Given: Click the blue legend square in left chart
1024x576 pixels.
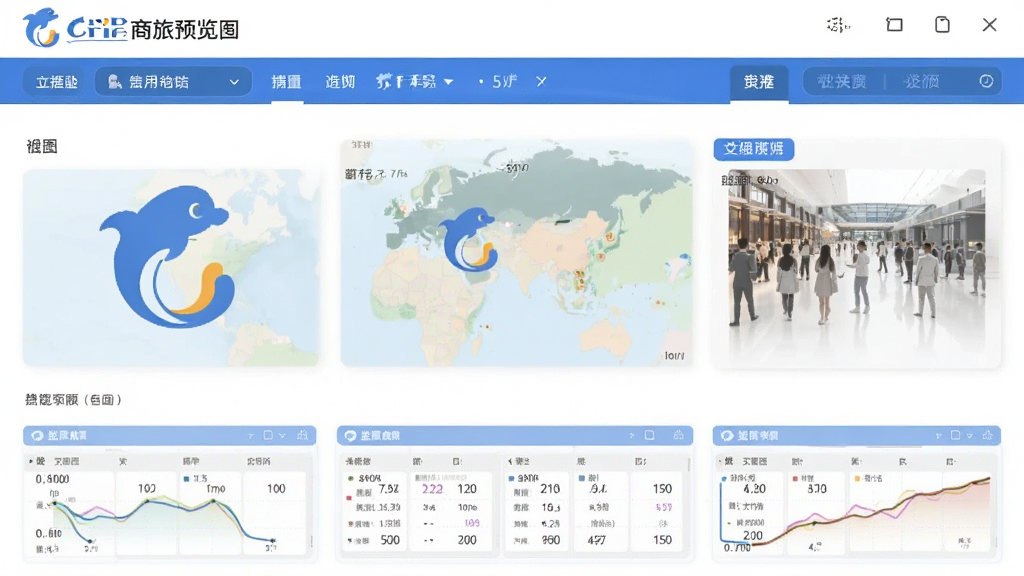Looking at the screenshot, I should tap(186, 479).
